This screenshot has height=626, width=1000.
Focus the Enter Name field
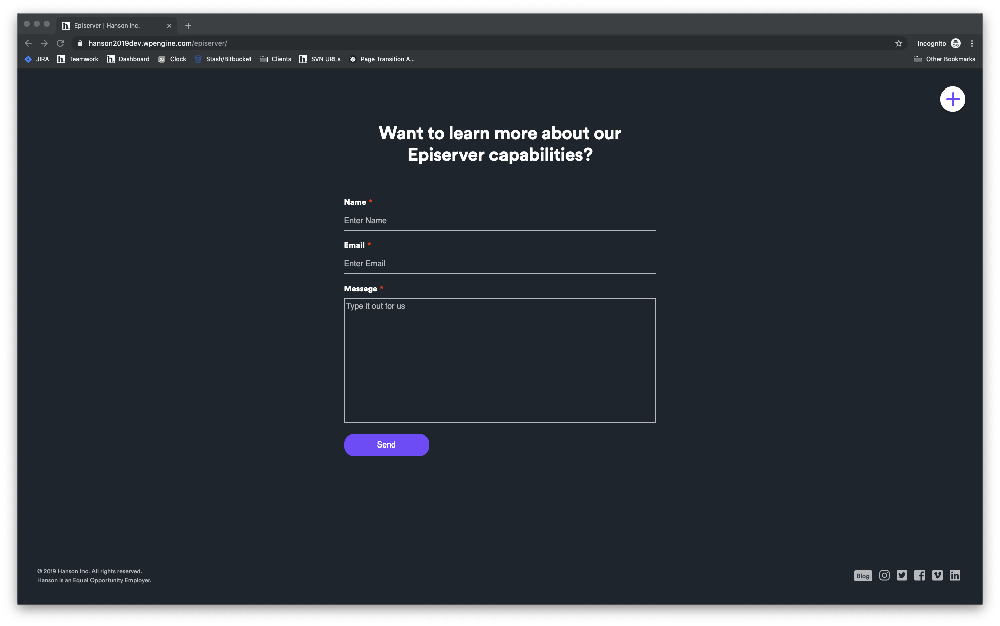pos(499,221)
